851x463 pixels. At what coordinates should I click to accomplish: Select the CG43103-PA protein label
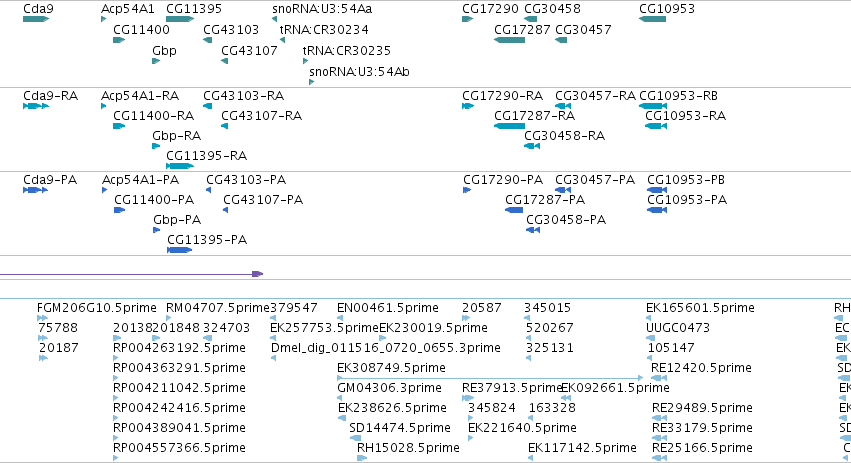click(x=246, y=180)
